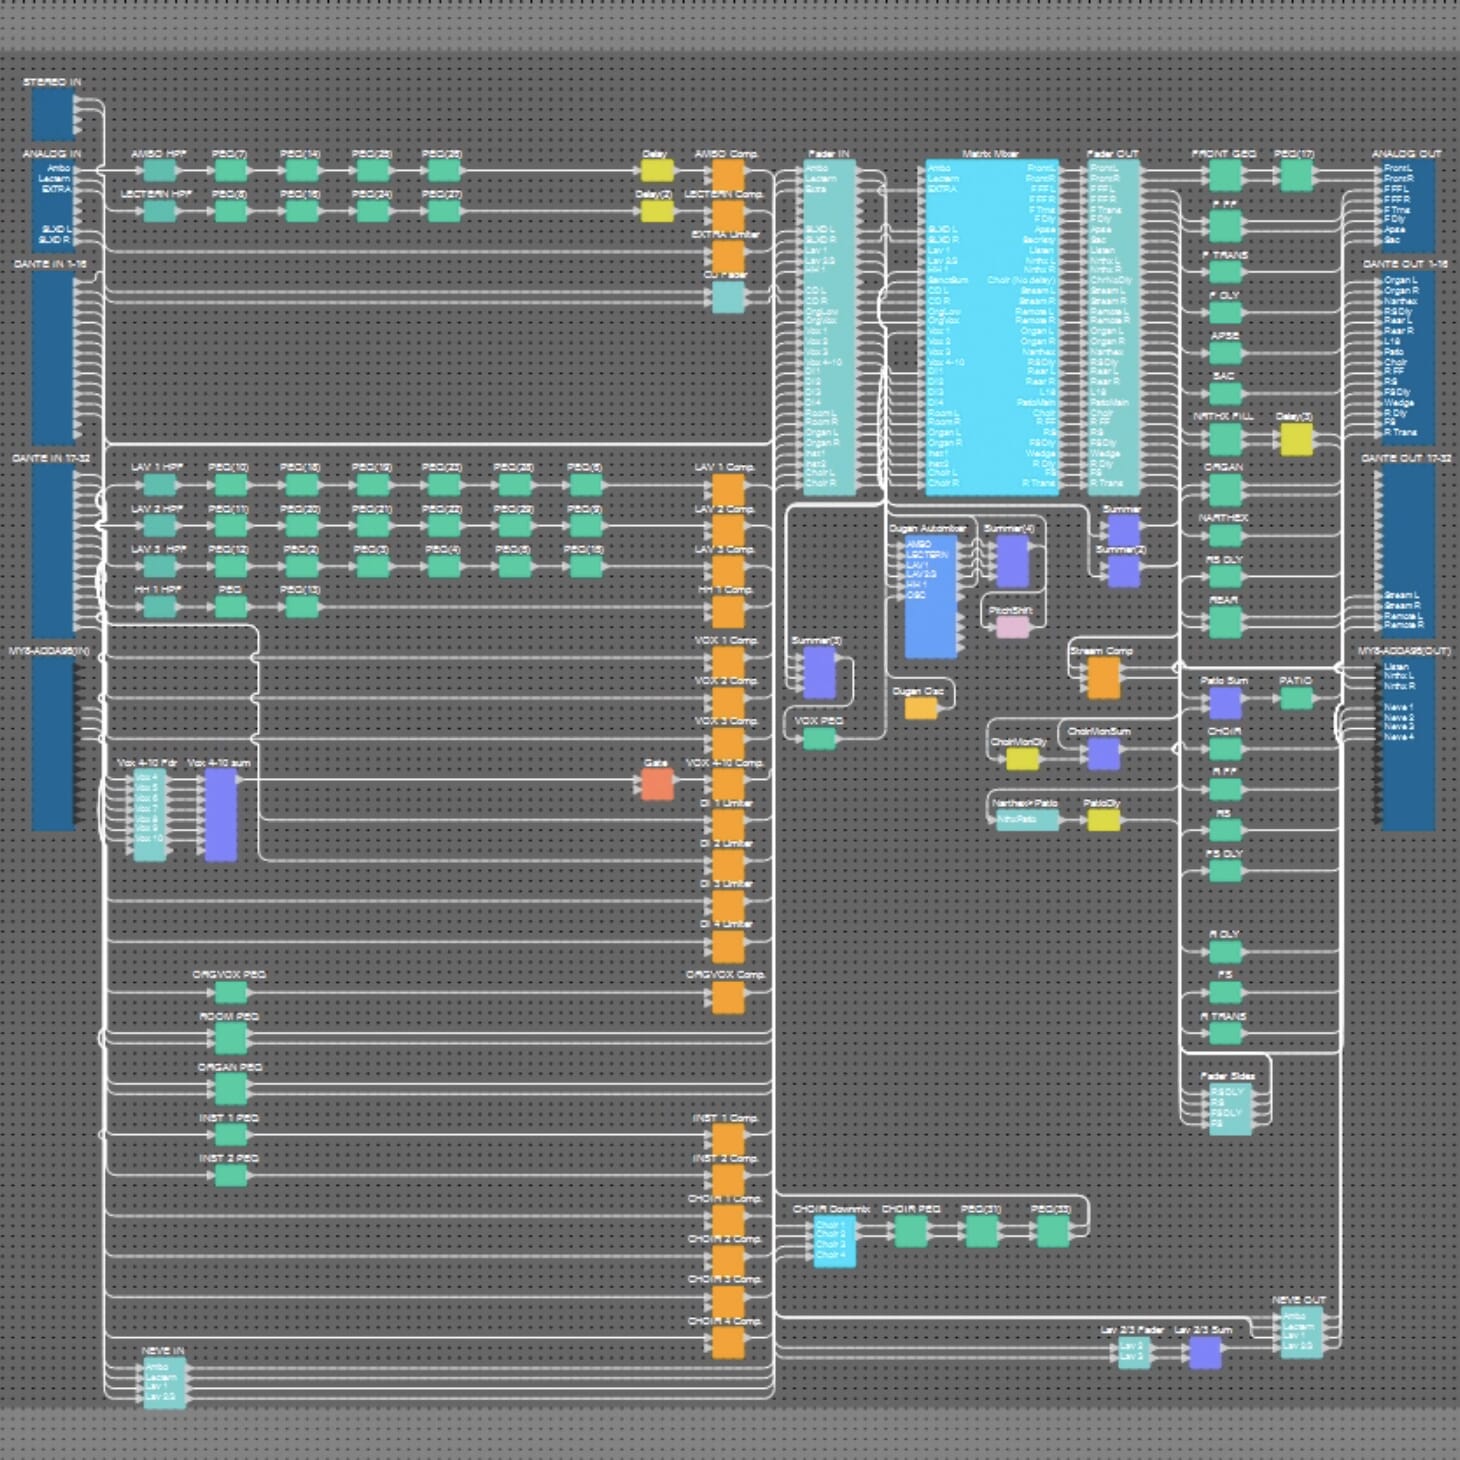Select the CHOIR Downmix block
Viewport: 1460px width, 1460px height.
pos(834,1242)
